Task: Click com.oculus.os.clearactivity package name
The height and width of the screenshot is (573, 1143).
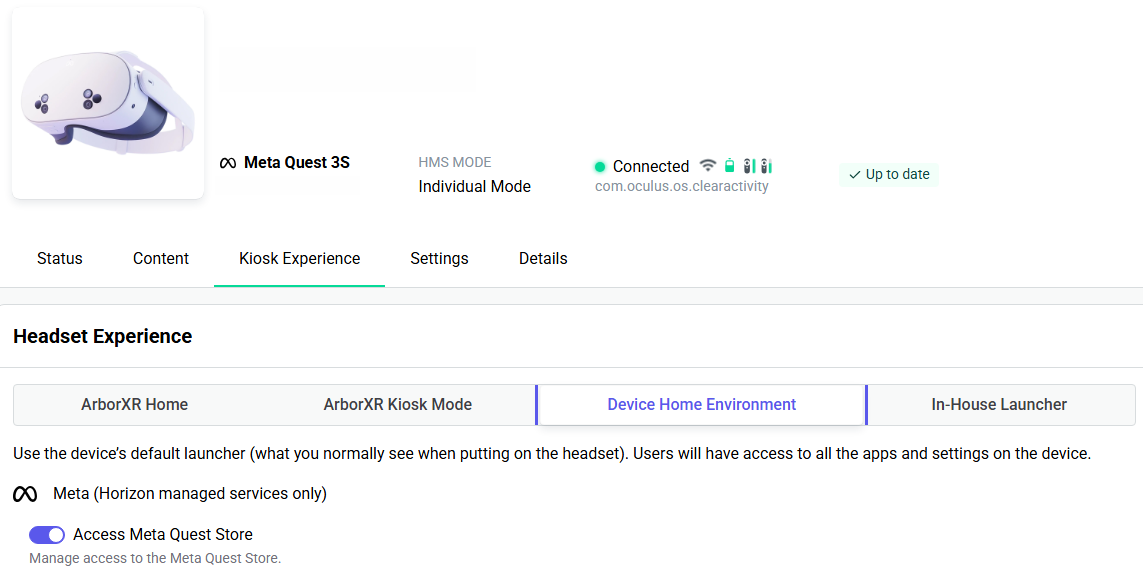Action: (682, 187)
